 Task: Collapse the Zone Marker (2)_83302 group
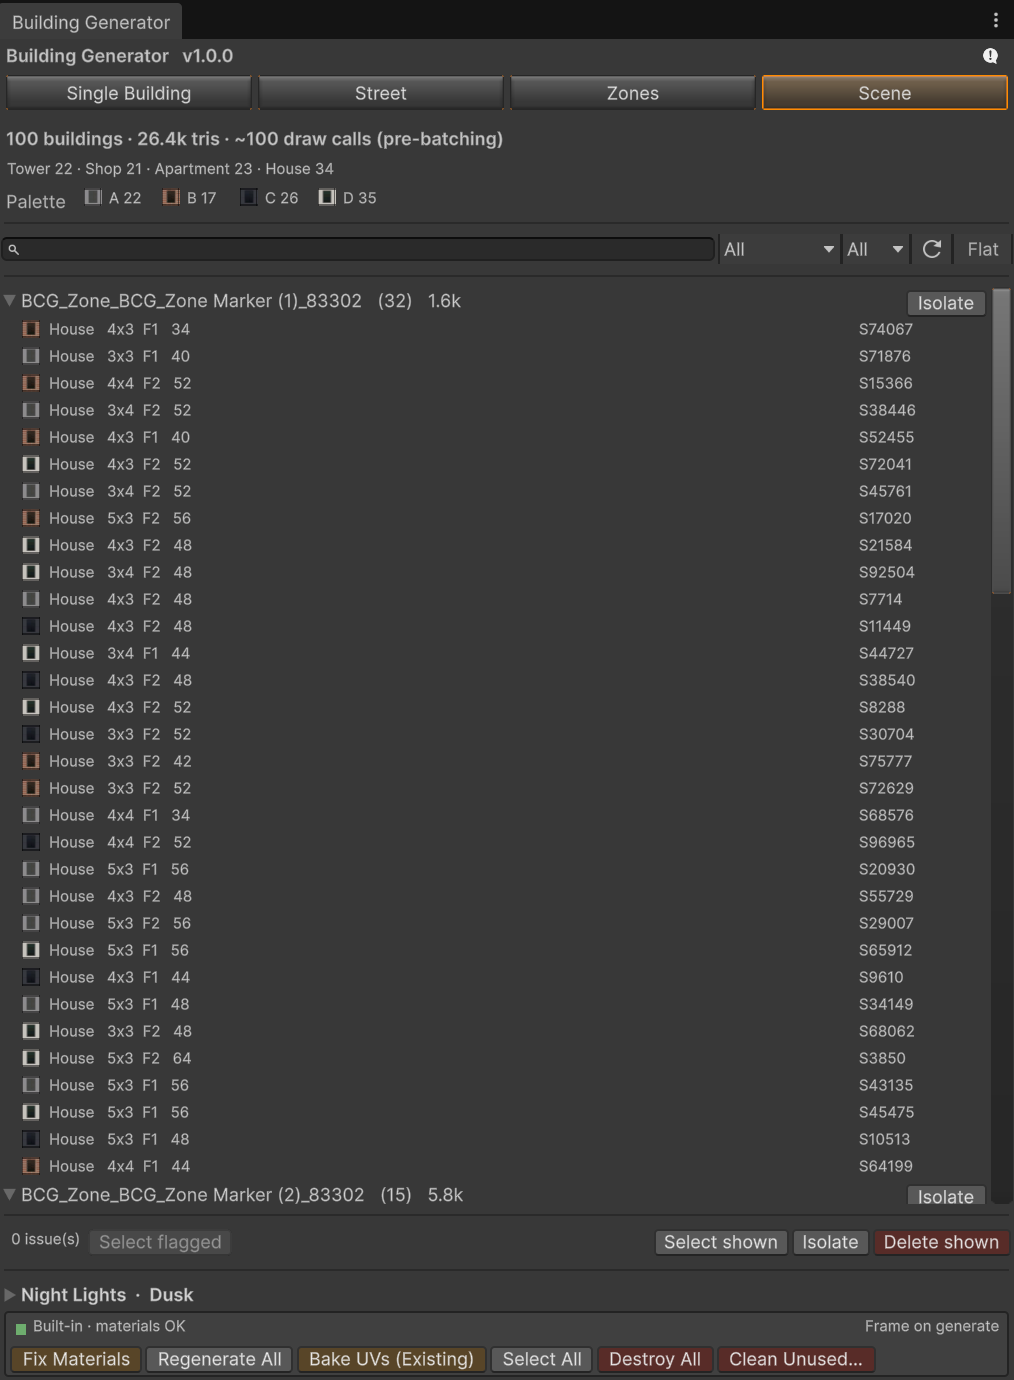10,1194
